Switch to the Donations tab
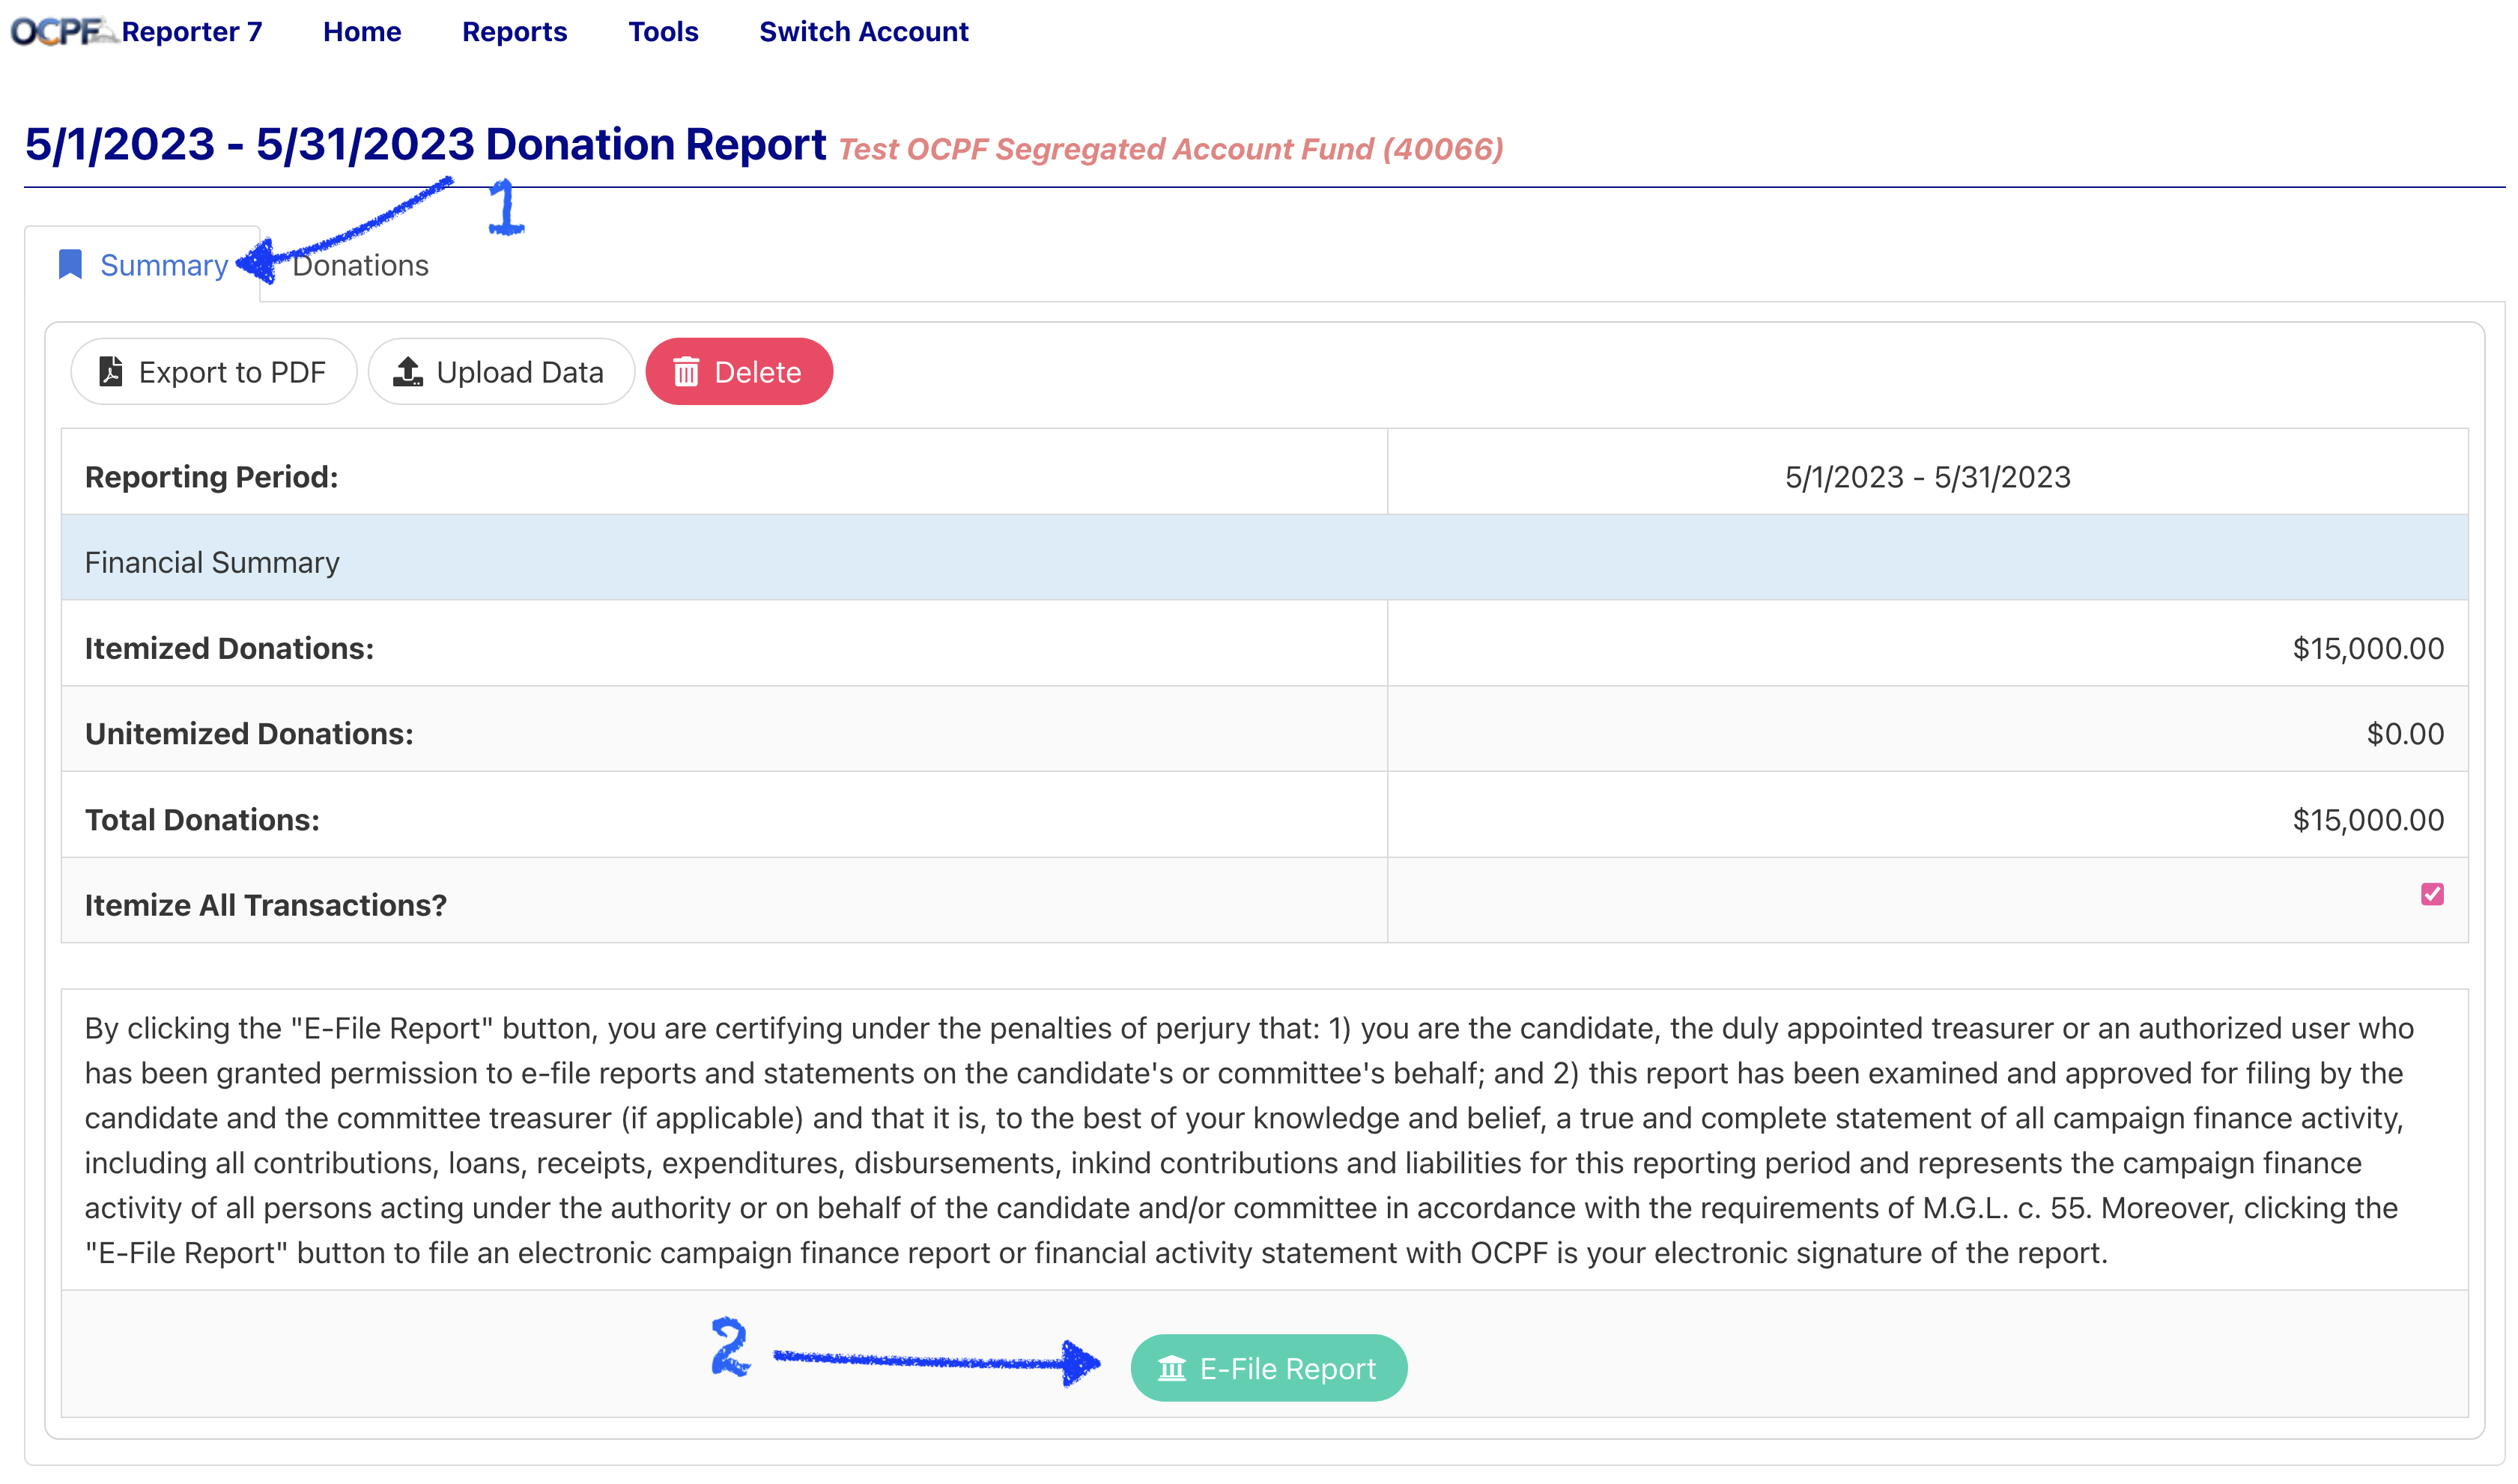 [x=360, y=265]
